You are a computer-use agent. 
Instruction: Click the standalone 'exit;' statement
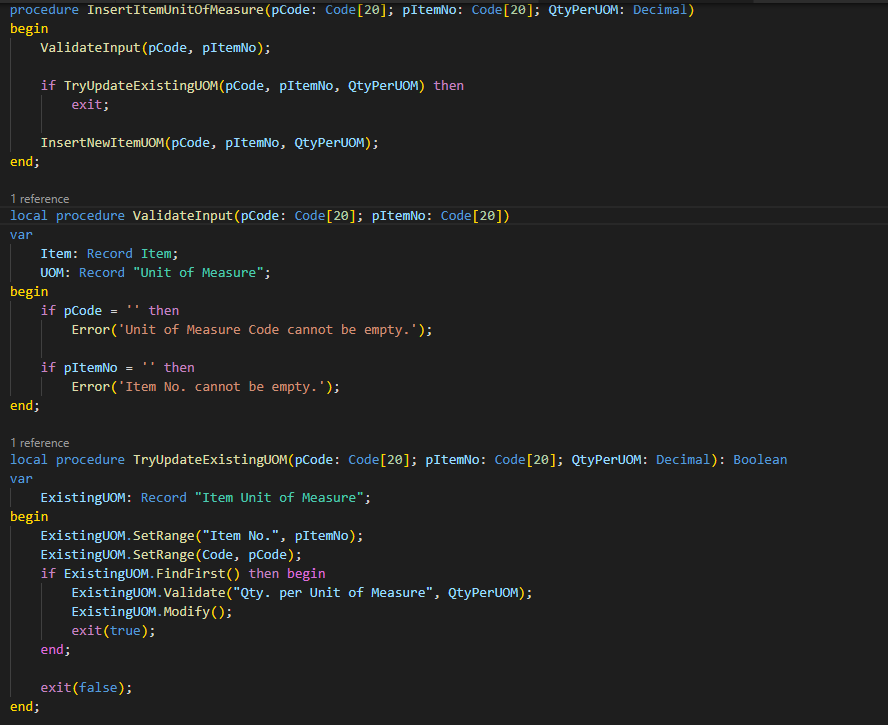click(x=90, y=105)
